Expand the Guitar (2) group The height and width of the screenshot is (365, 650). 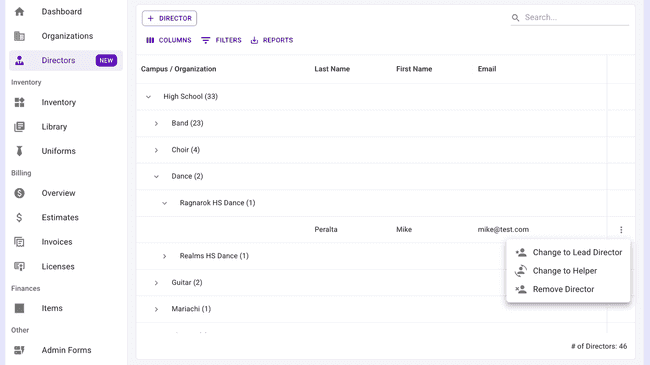click(x=156, y=282)
